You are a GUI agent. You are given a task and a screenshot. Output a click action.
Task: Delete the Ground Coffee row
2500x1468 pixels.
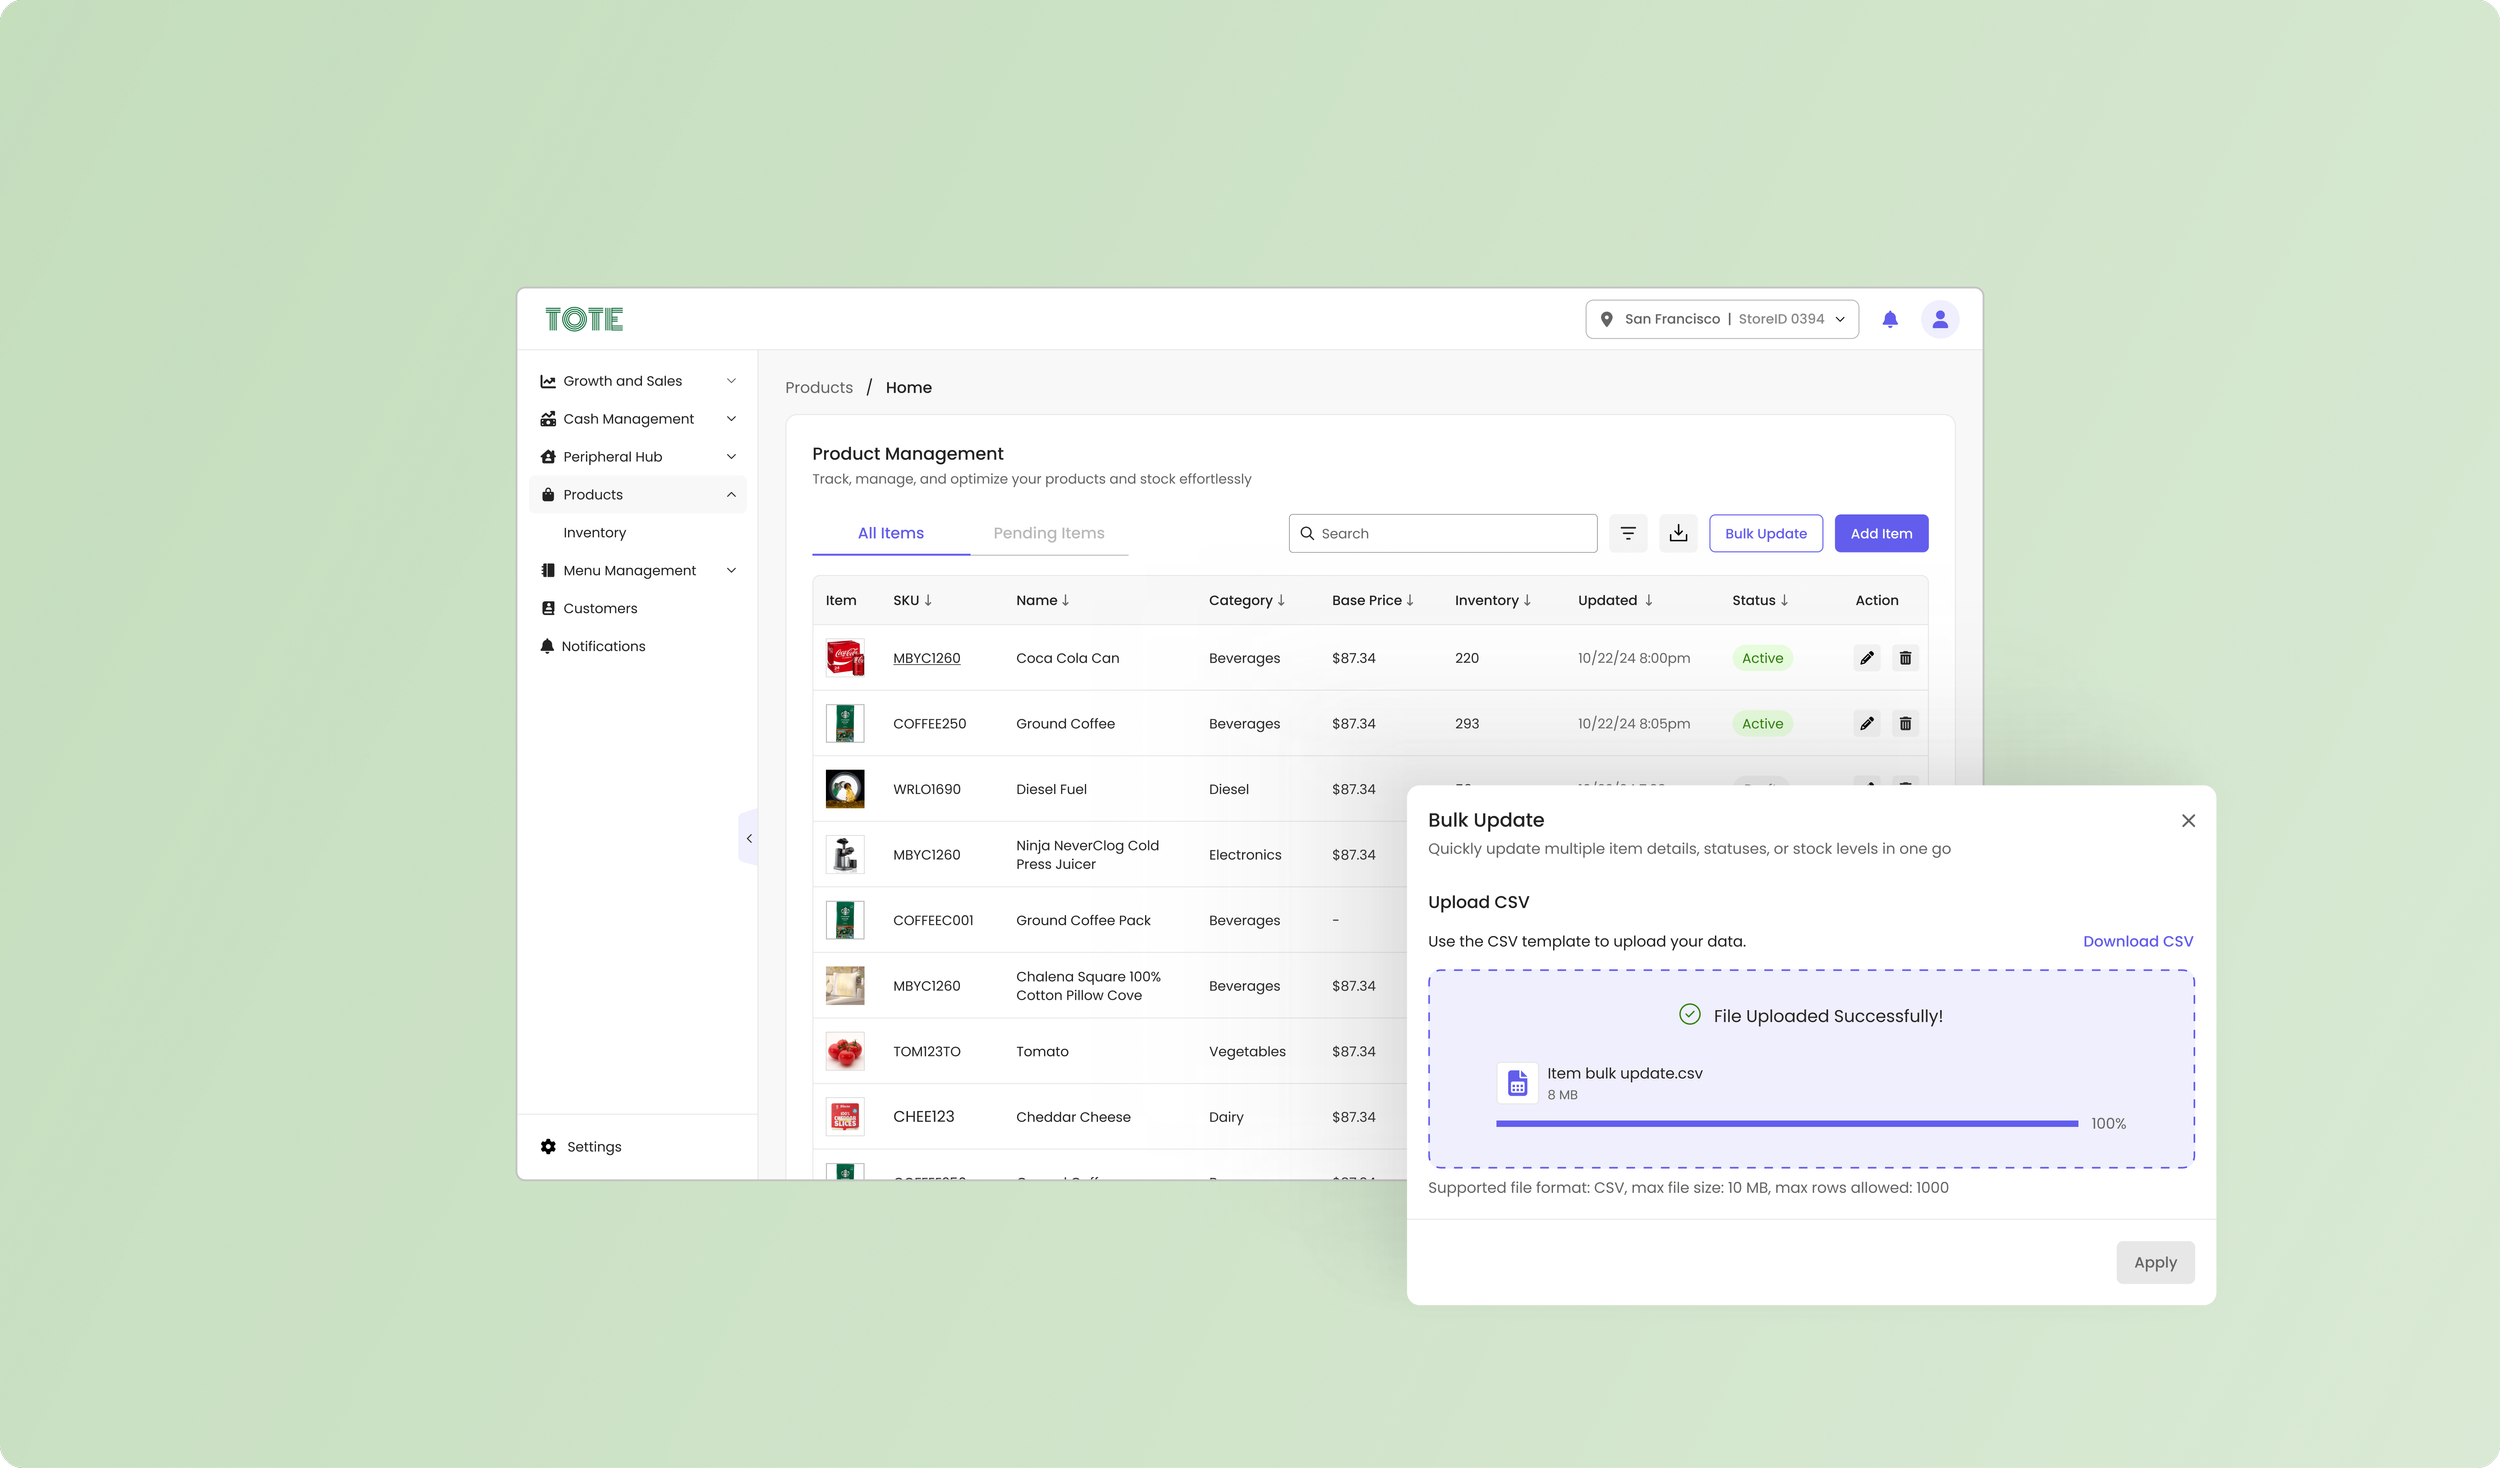[x=1905, y=723]
